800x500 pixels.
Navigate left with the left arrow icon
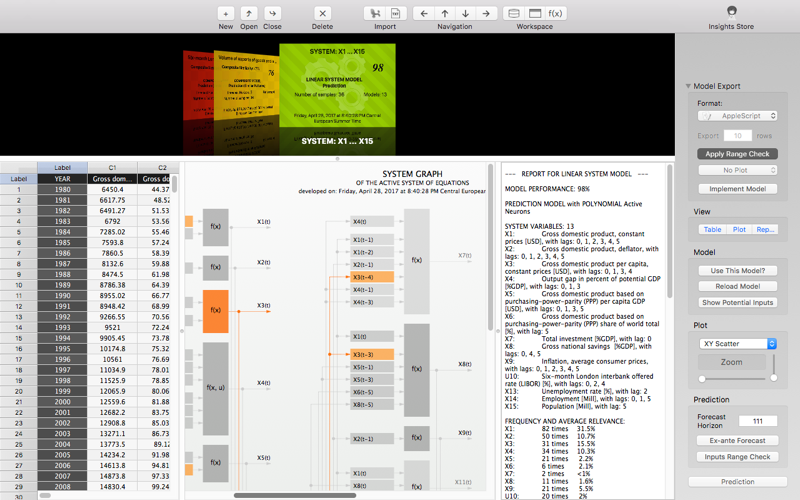[423, 14]
